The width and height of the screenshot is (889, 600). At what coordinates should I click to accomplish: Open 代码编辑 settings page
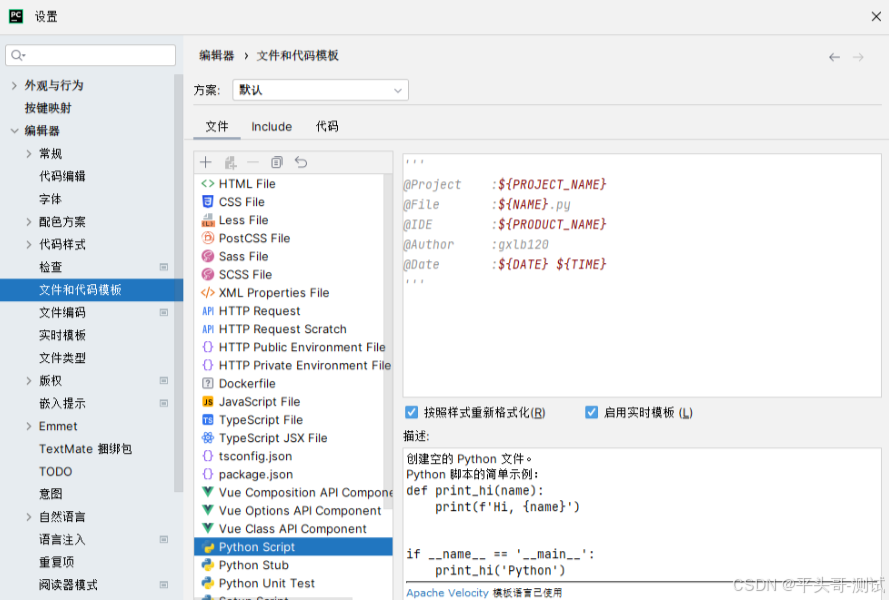62,176
